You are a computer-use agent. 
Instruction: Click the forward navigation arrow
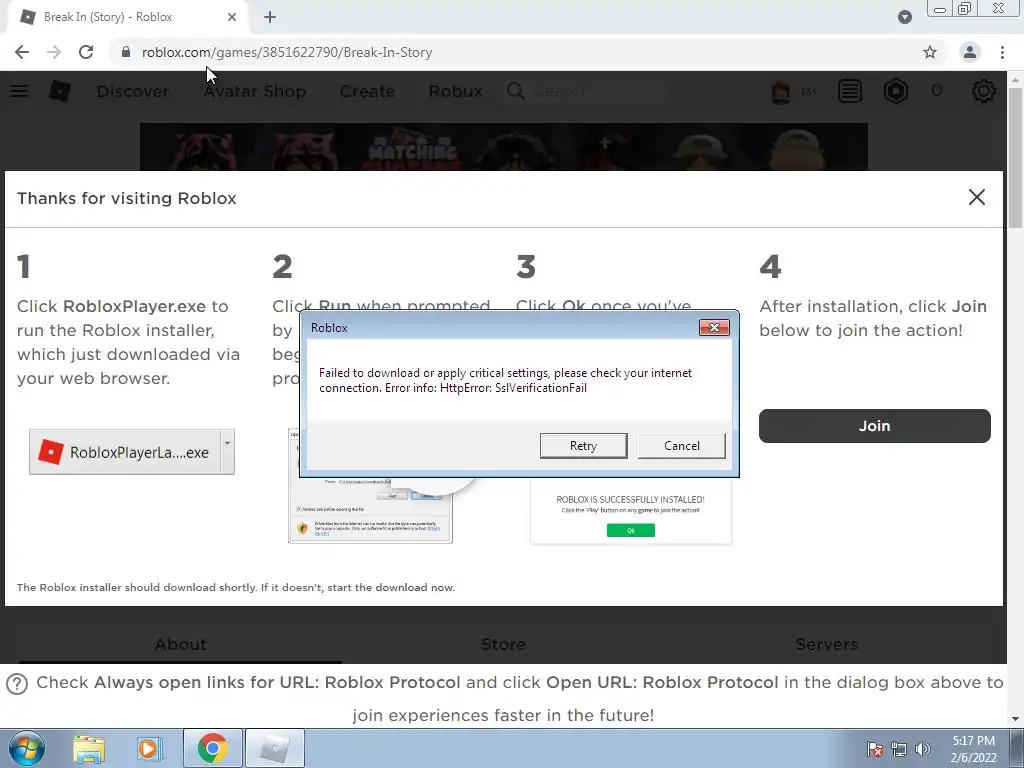coord(54,52)
